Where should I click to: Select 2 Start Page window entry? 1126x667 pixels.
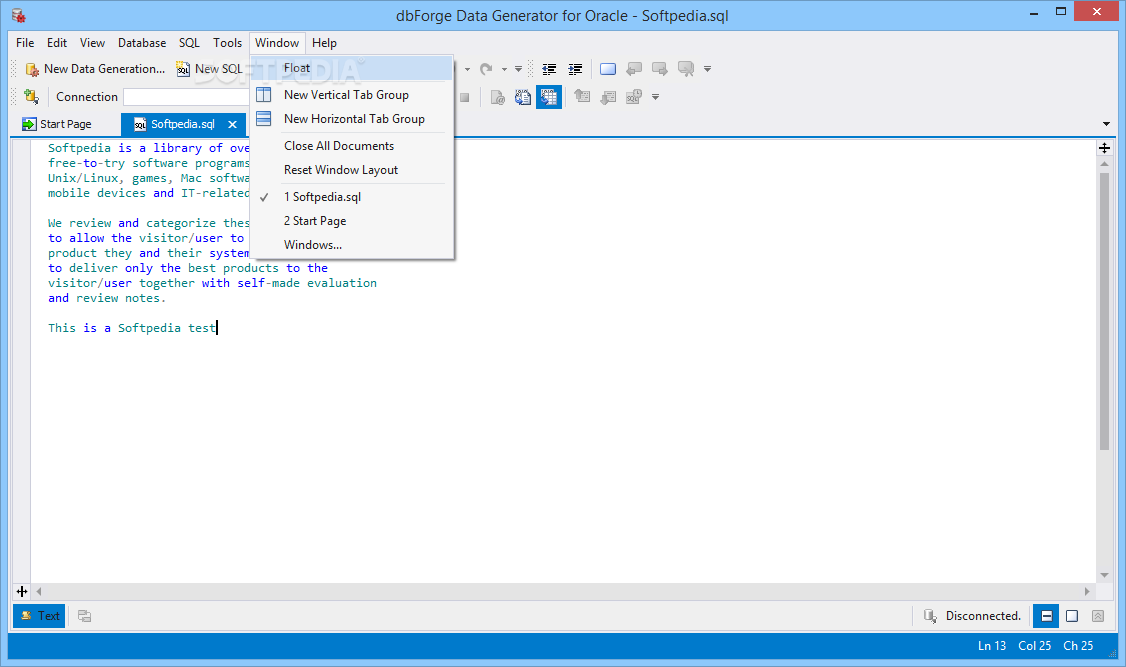353,221
